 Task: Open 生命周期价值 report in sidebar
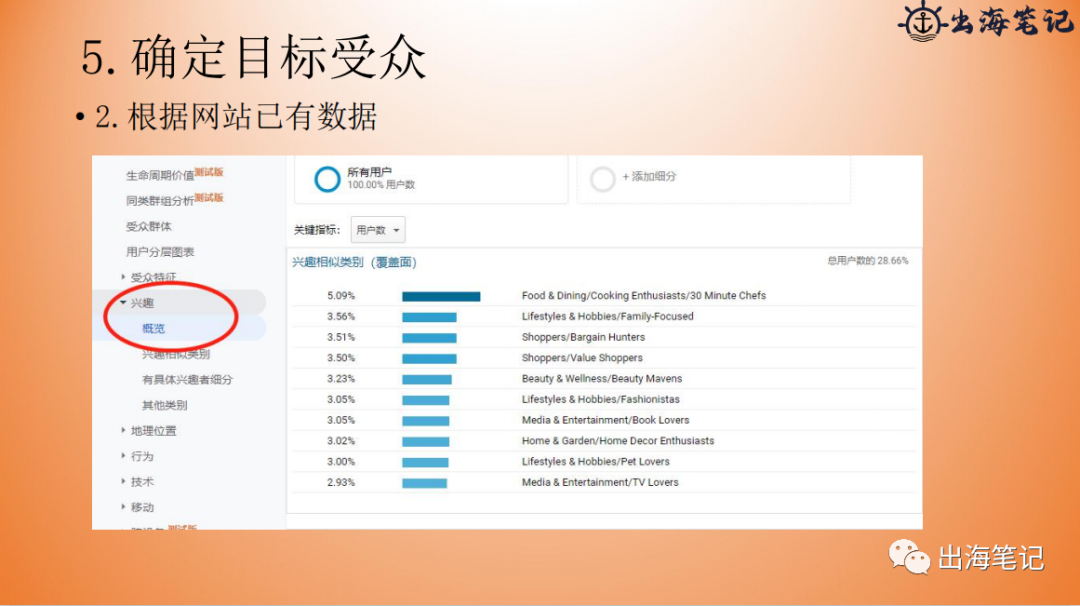click(160, 175)
